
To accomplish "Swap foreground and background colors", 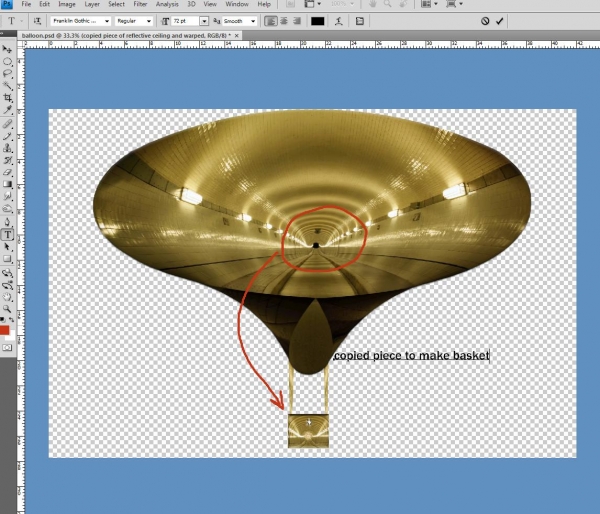I will 12,320.
